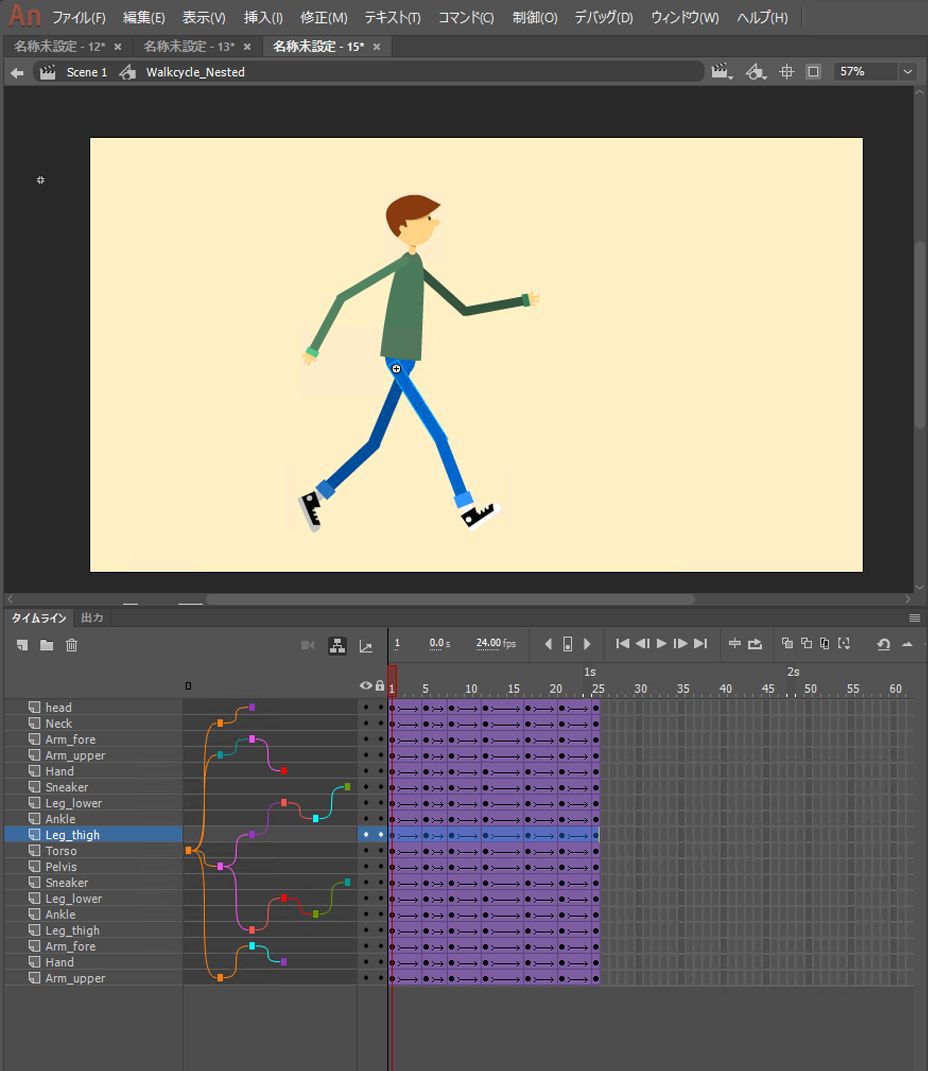Click the center stage icon

786,72
